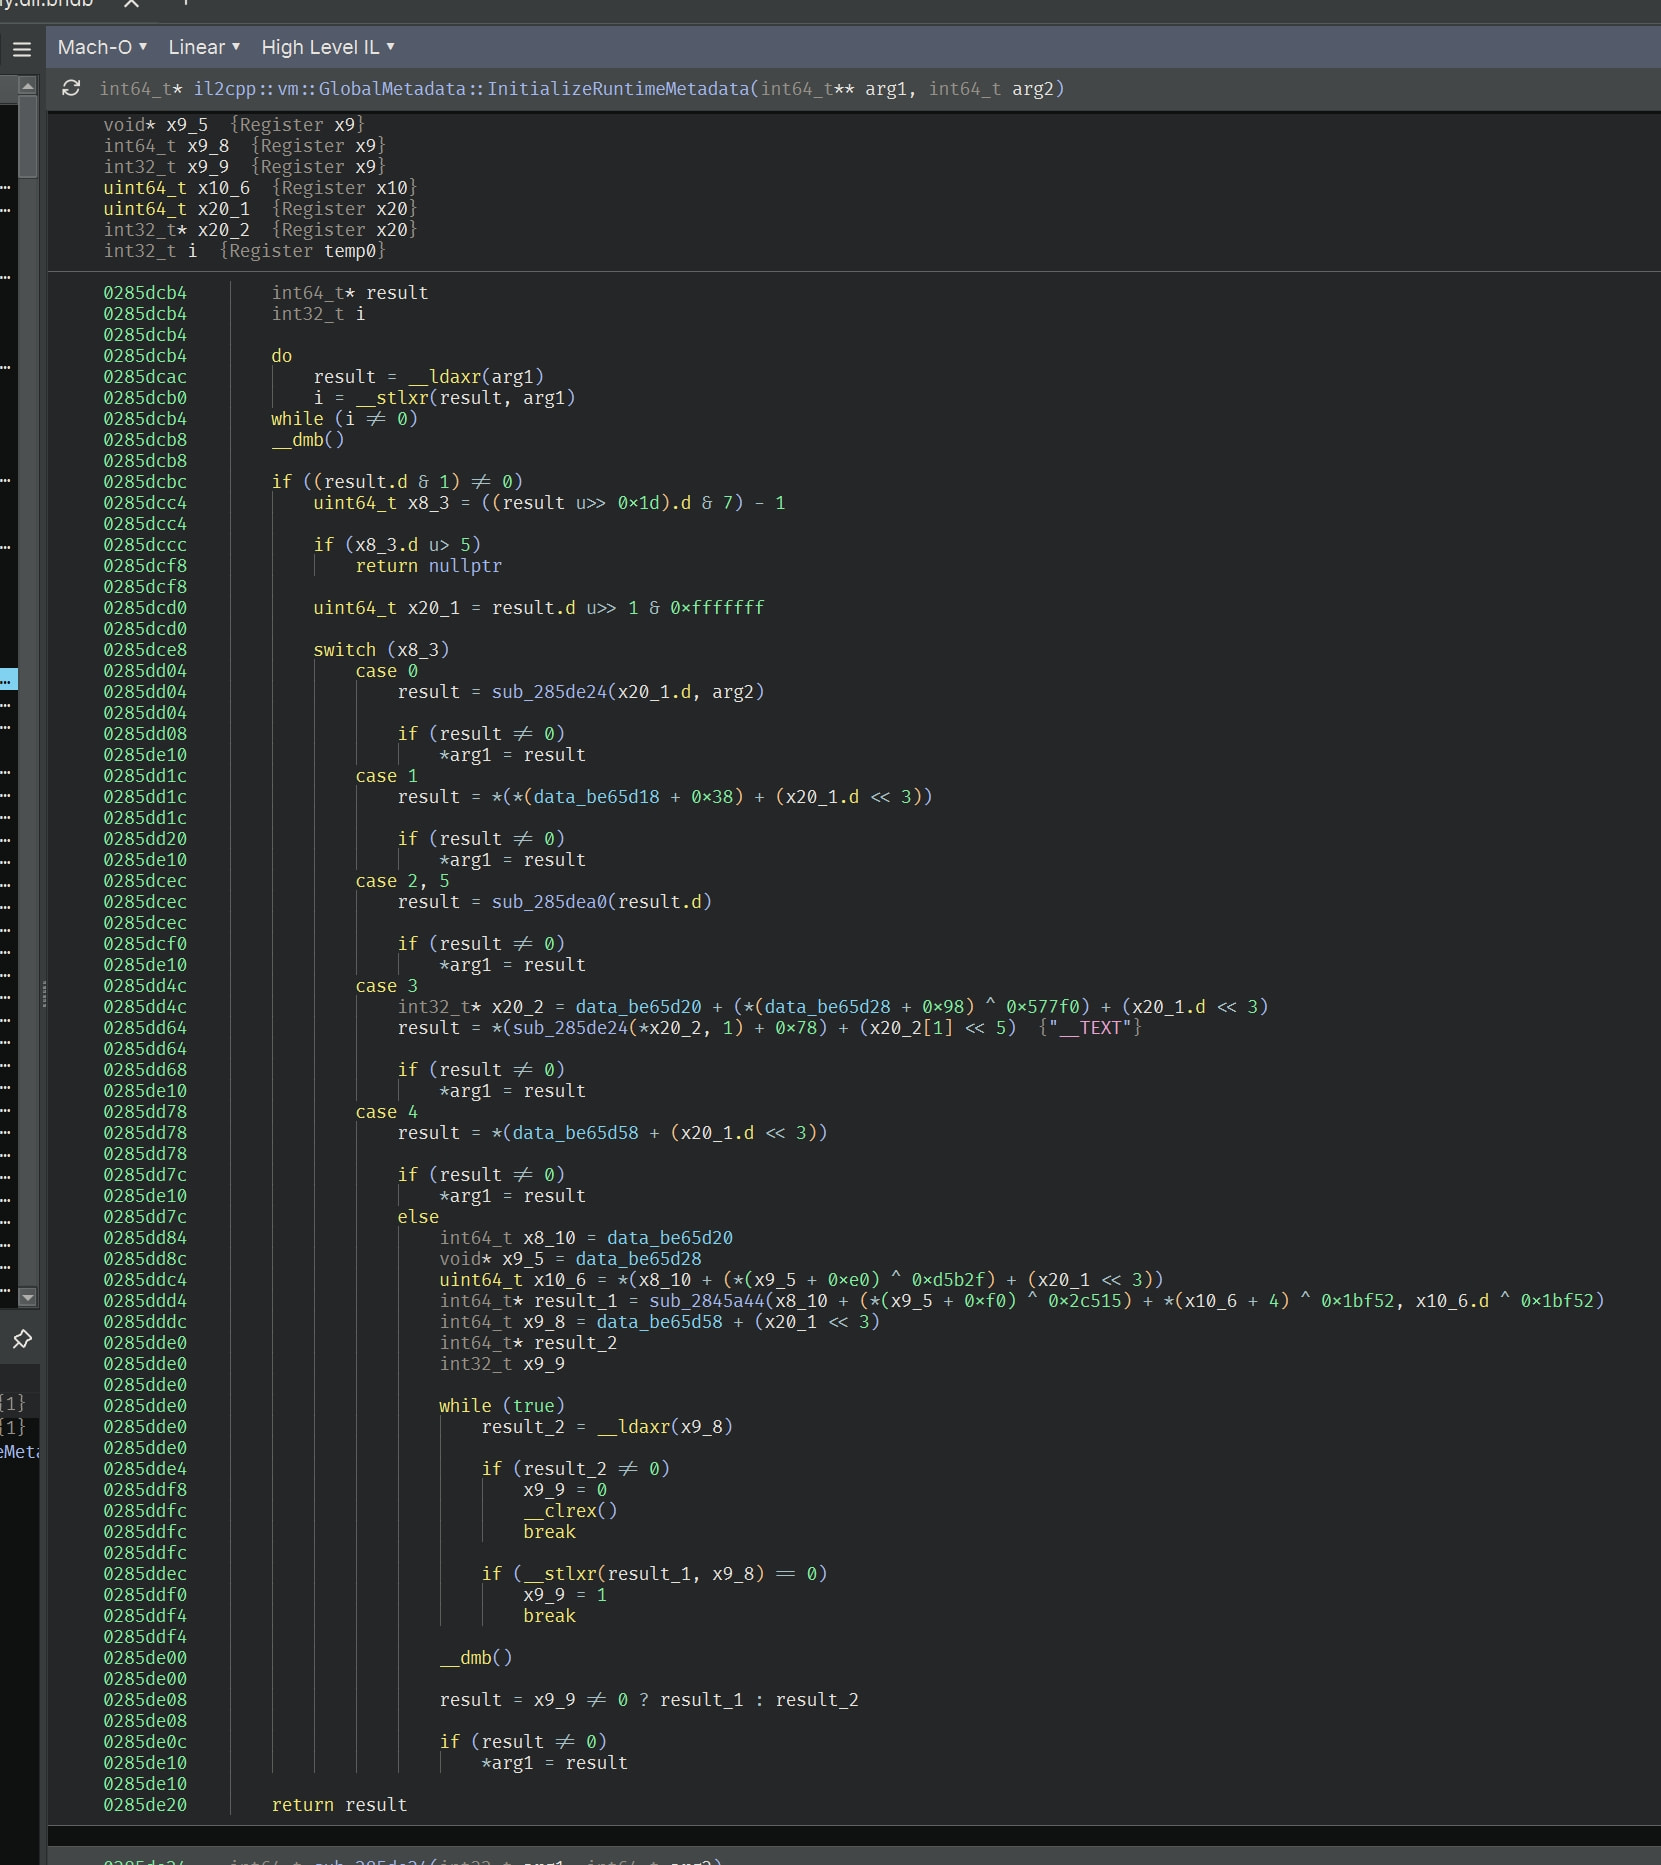Open the Linear view mode dropdown

(204, 47)
